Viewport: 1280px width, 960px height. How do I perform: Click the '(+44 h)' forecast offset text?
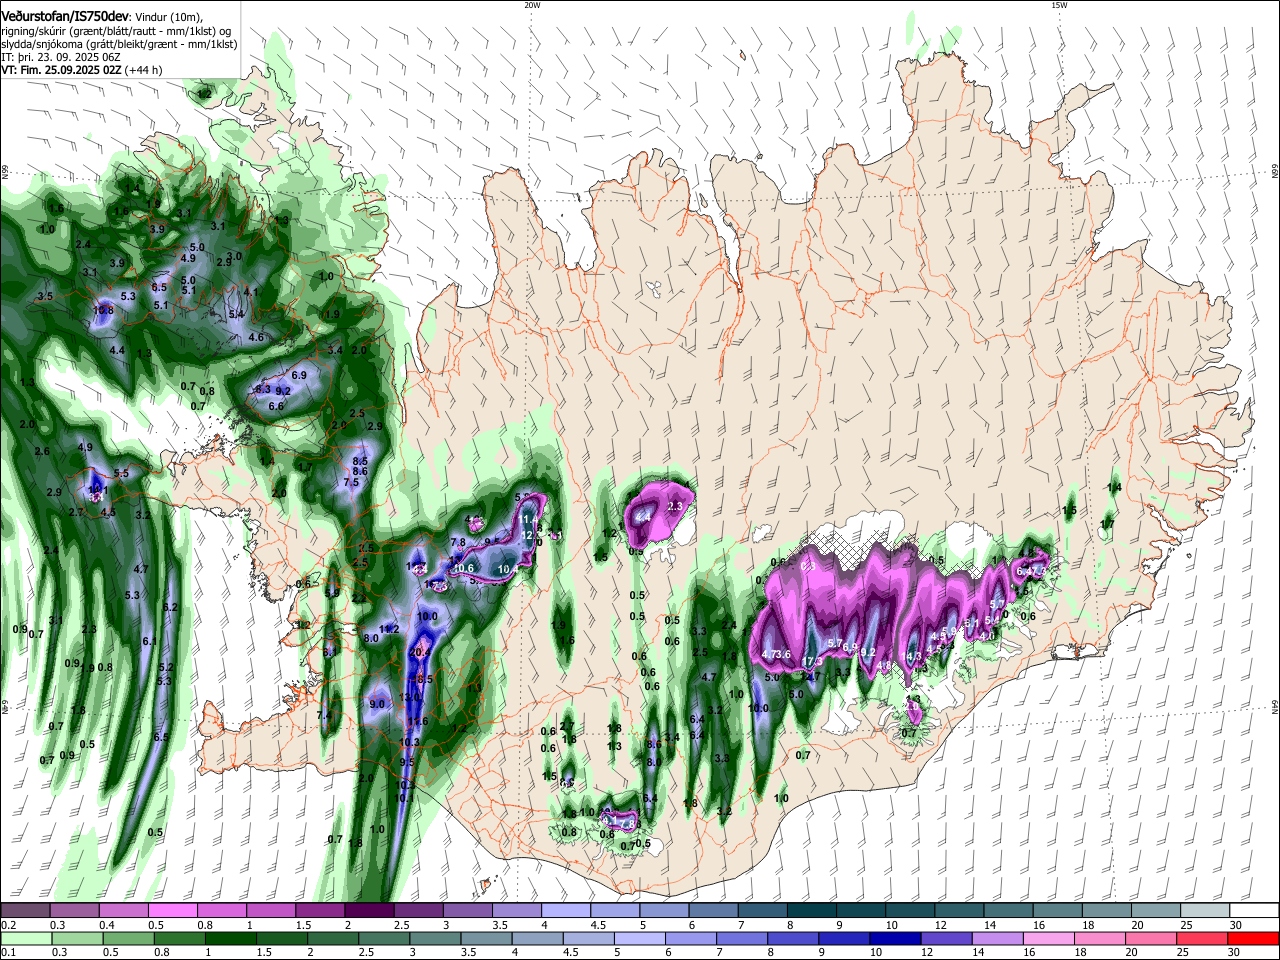tap(143, 71)
